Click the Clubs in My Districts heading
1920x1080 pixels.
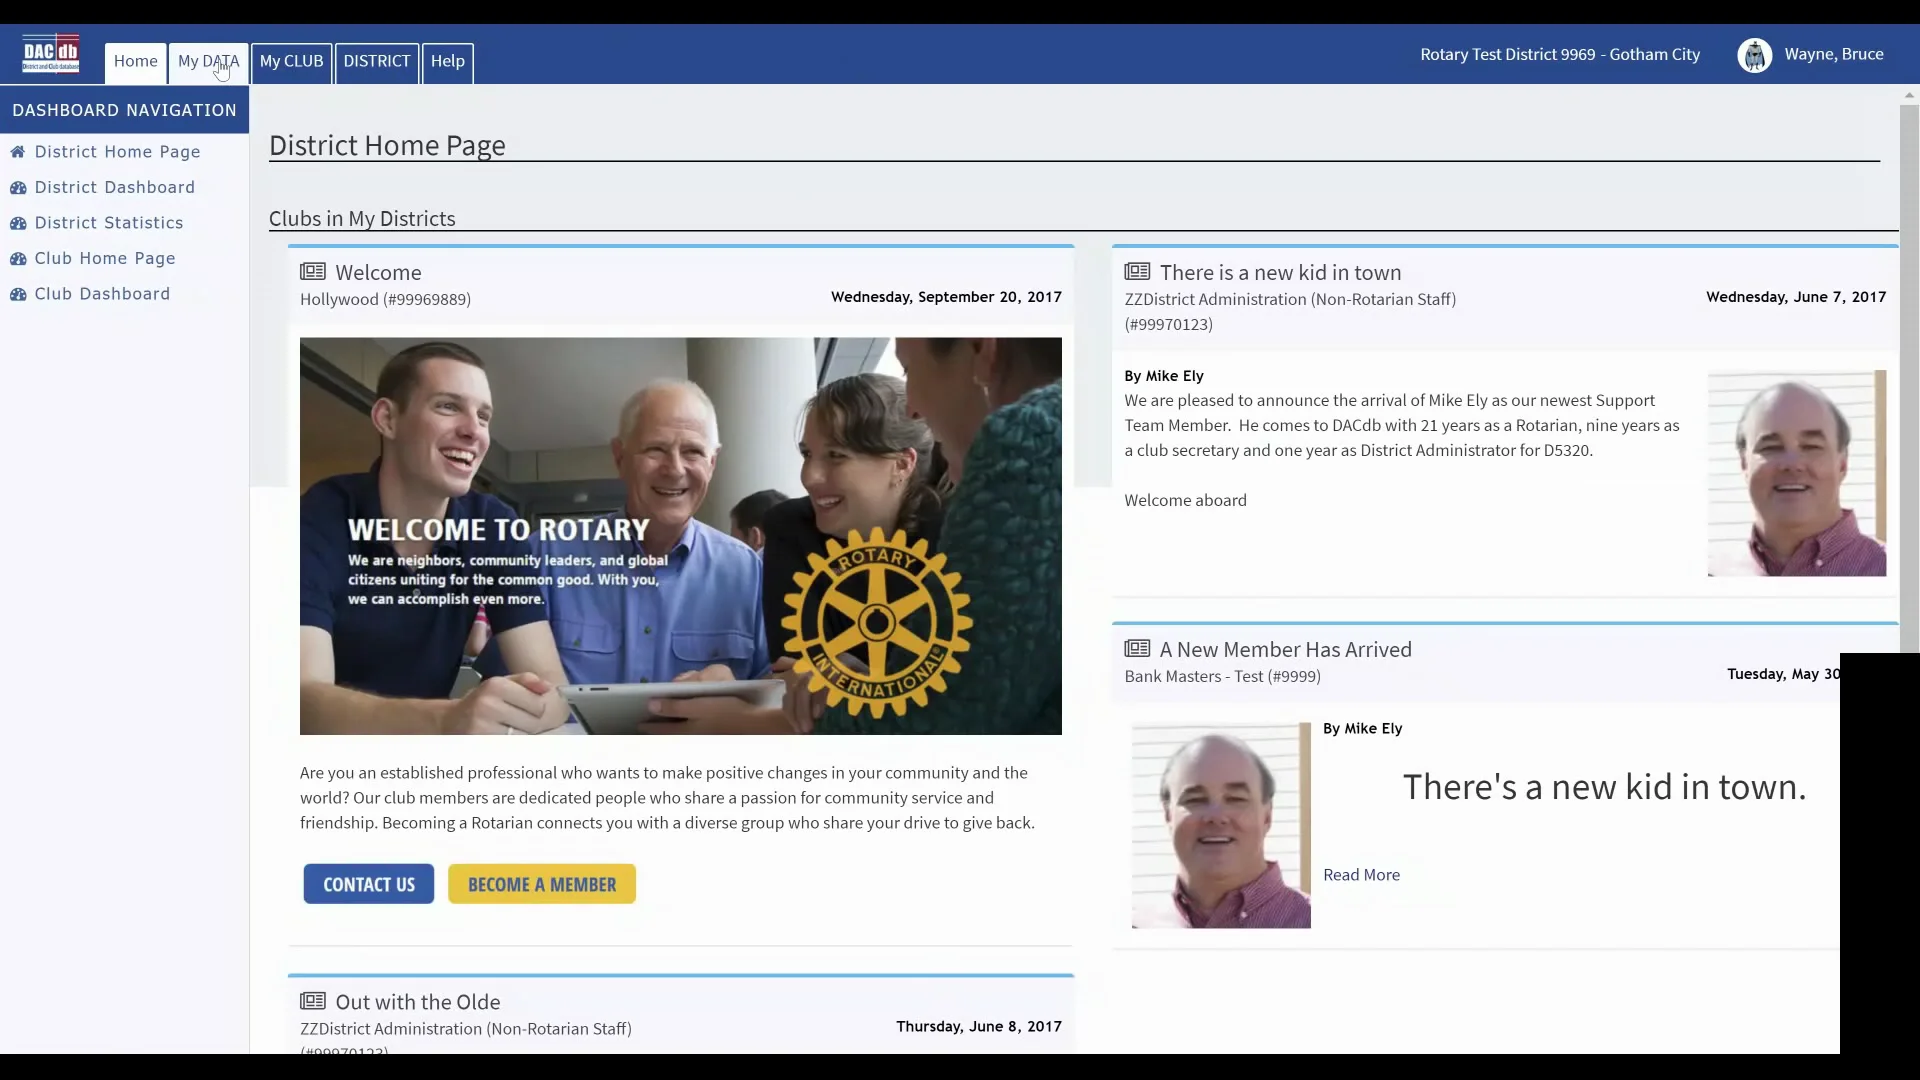pyautogui.click(x=362, y=219)
